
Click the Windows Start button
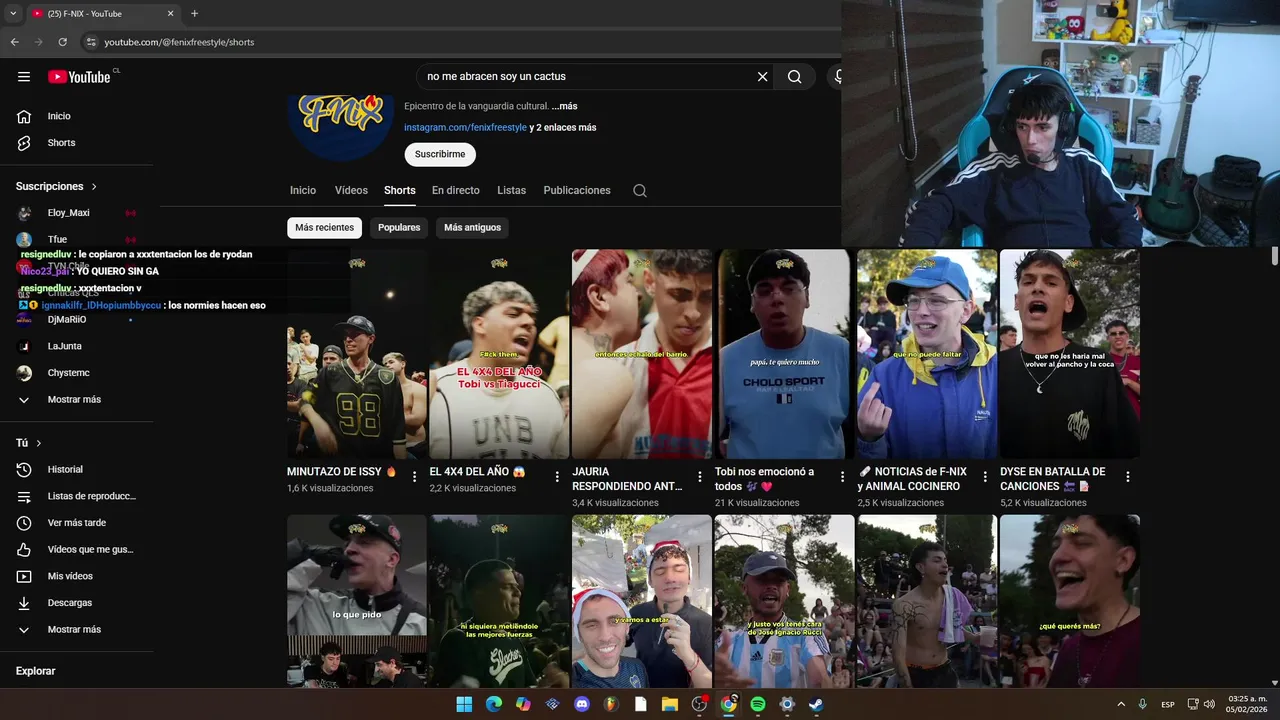tap(464, 704)
